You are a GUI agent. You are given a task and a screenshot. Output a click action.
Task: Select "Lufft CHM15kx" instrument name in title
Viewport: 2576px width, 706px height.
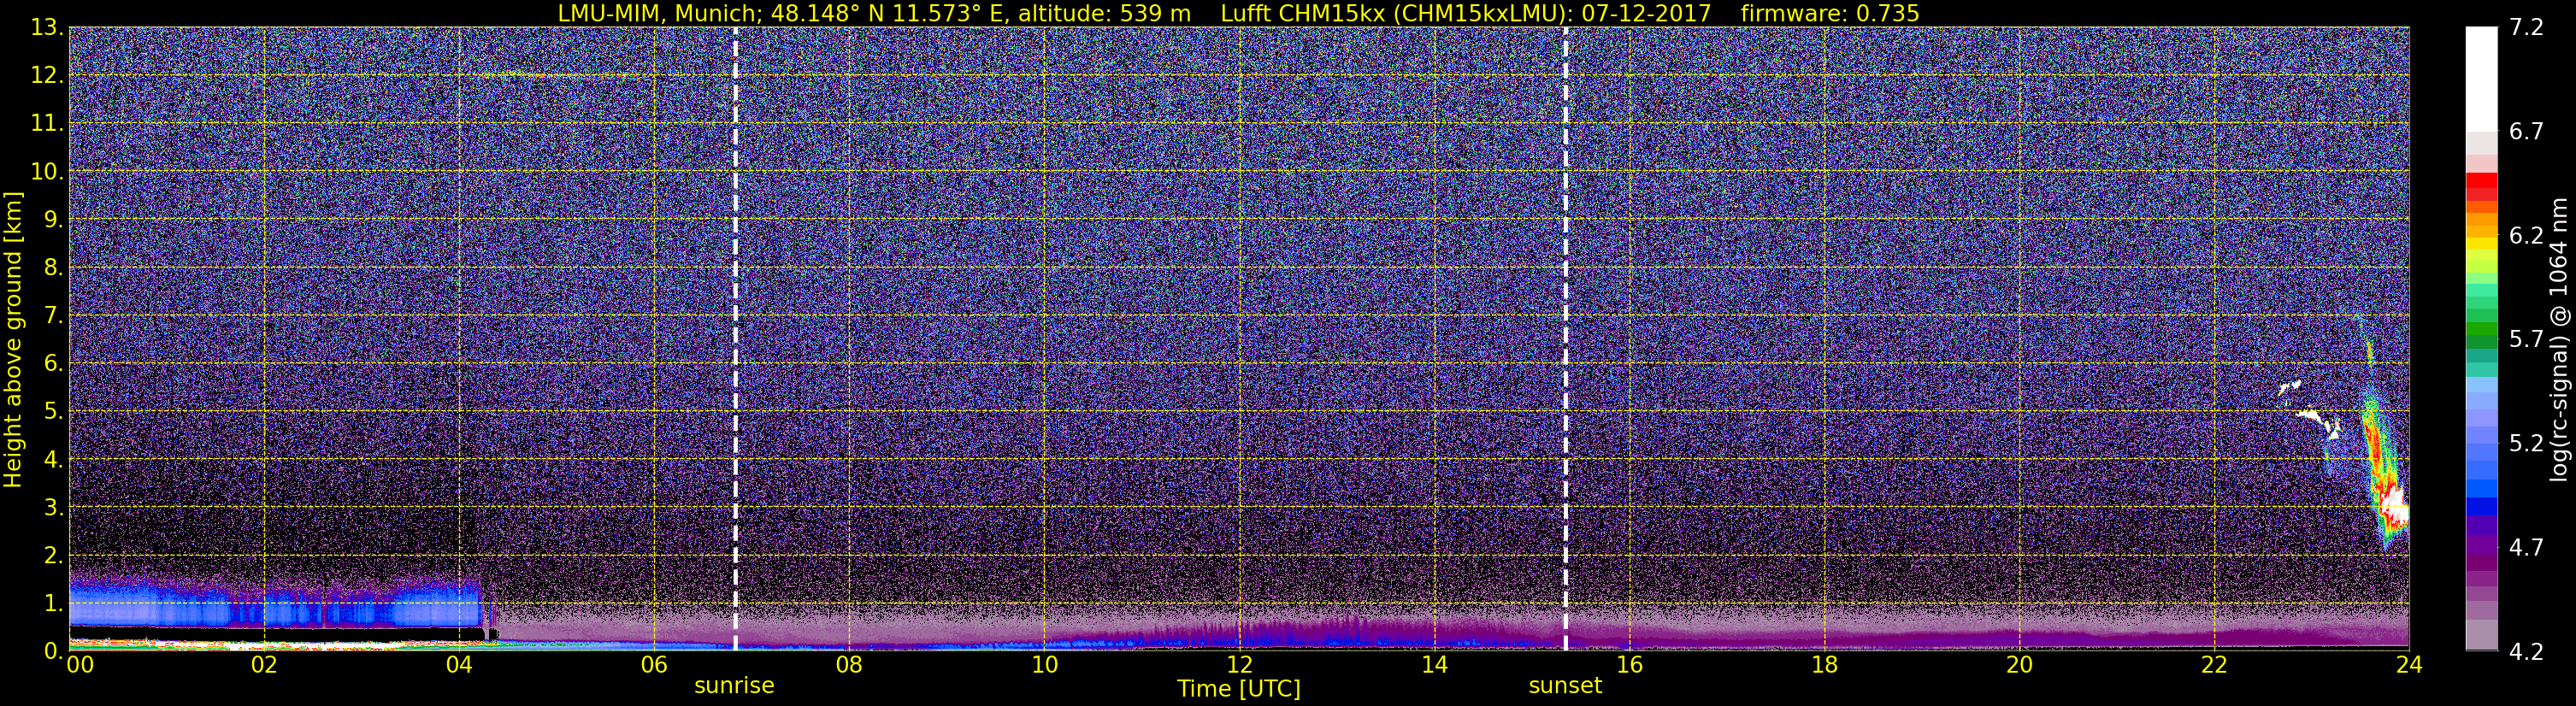(1303, 14)
